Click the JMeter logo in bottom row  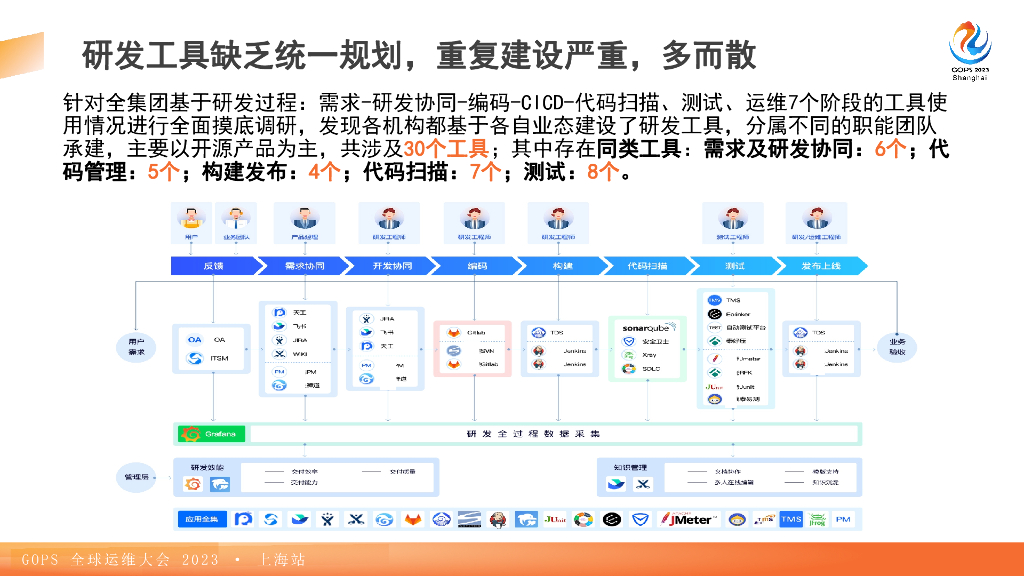(x=688, y=519)
